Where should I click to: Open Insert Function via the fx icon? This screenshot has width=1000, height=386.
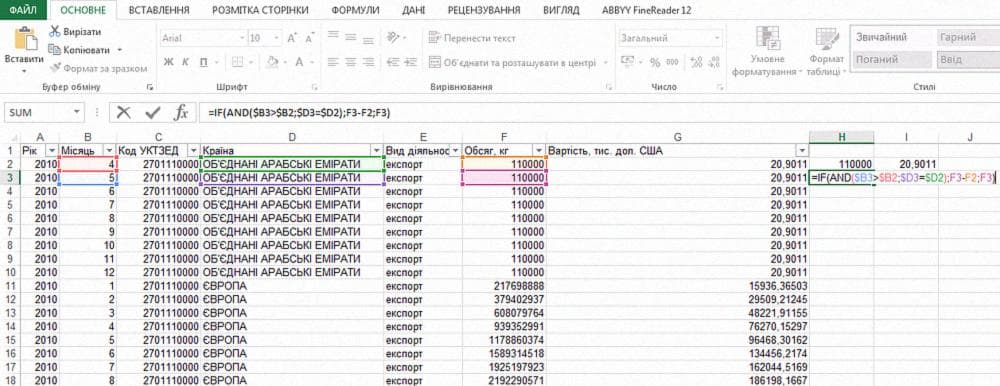click(x=181, y=113)
